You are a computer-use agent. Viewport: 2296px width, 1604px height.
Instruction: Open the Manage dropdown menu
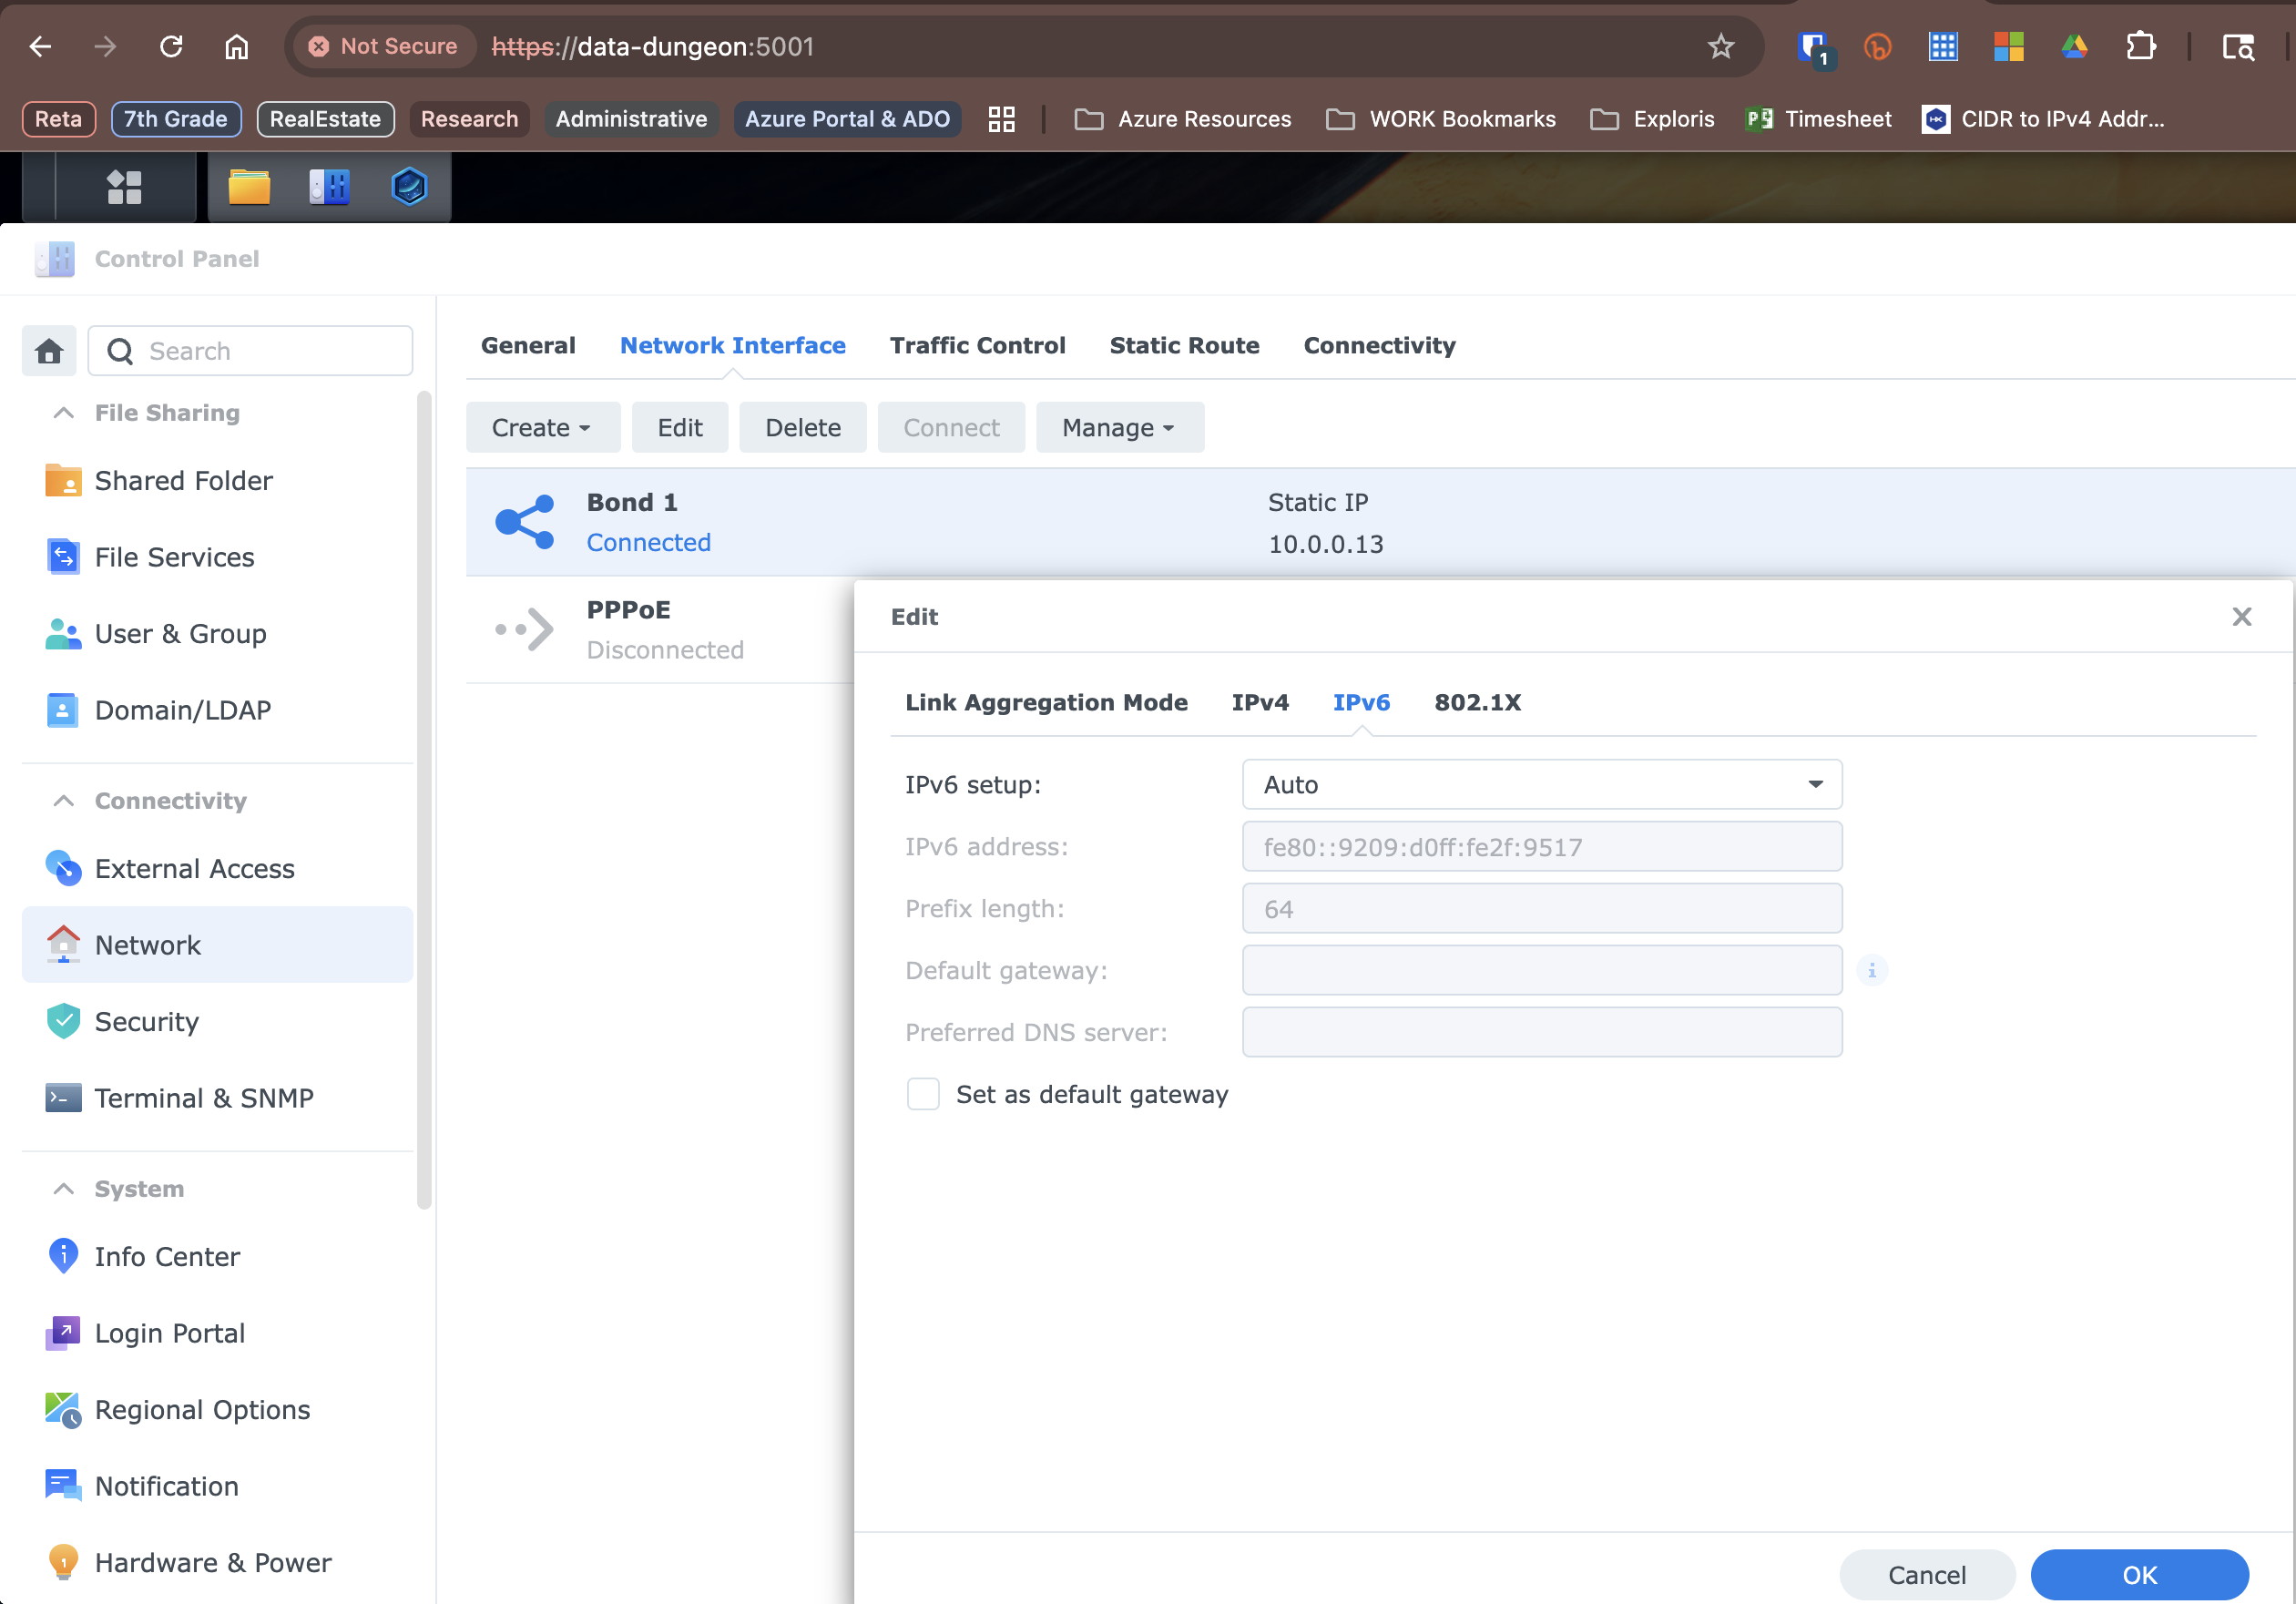click(x=1119, y=428)
